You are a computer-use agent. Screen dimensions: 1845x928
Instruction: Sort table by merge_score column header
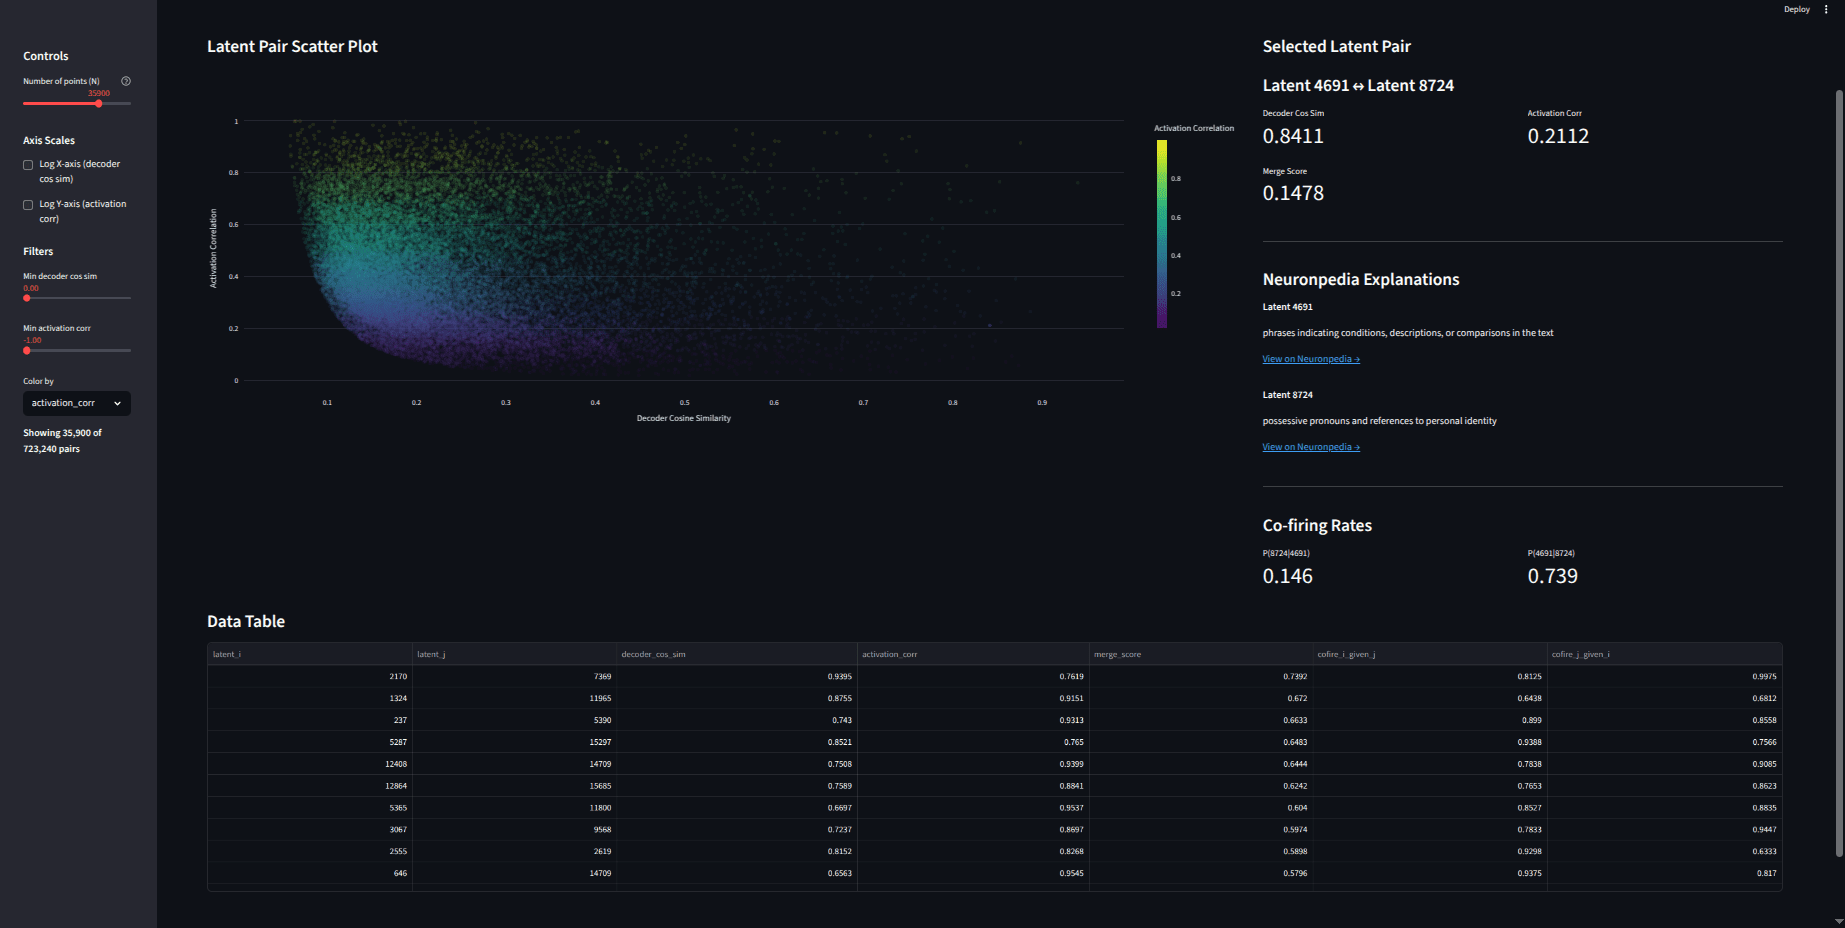[1201, 654]
